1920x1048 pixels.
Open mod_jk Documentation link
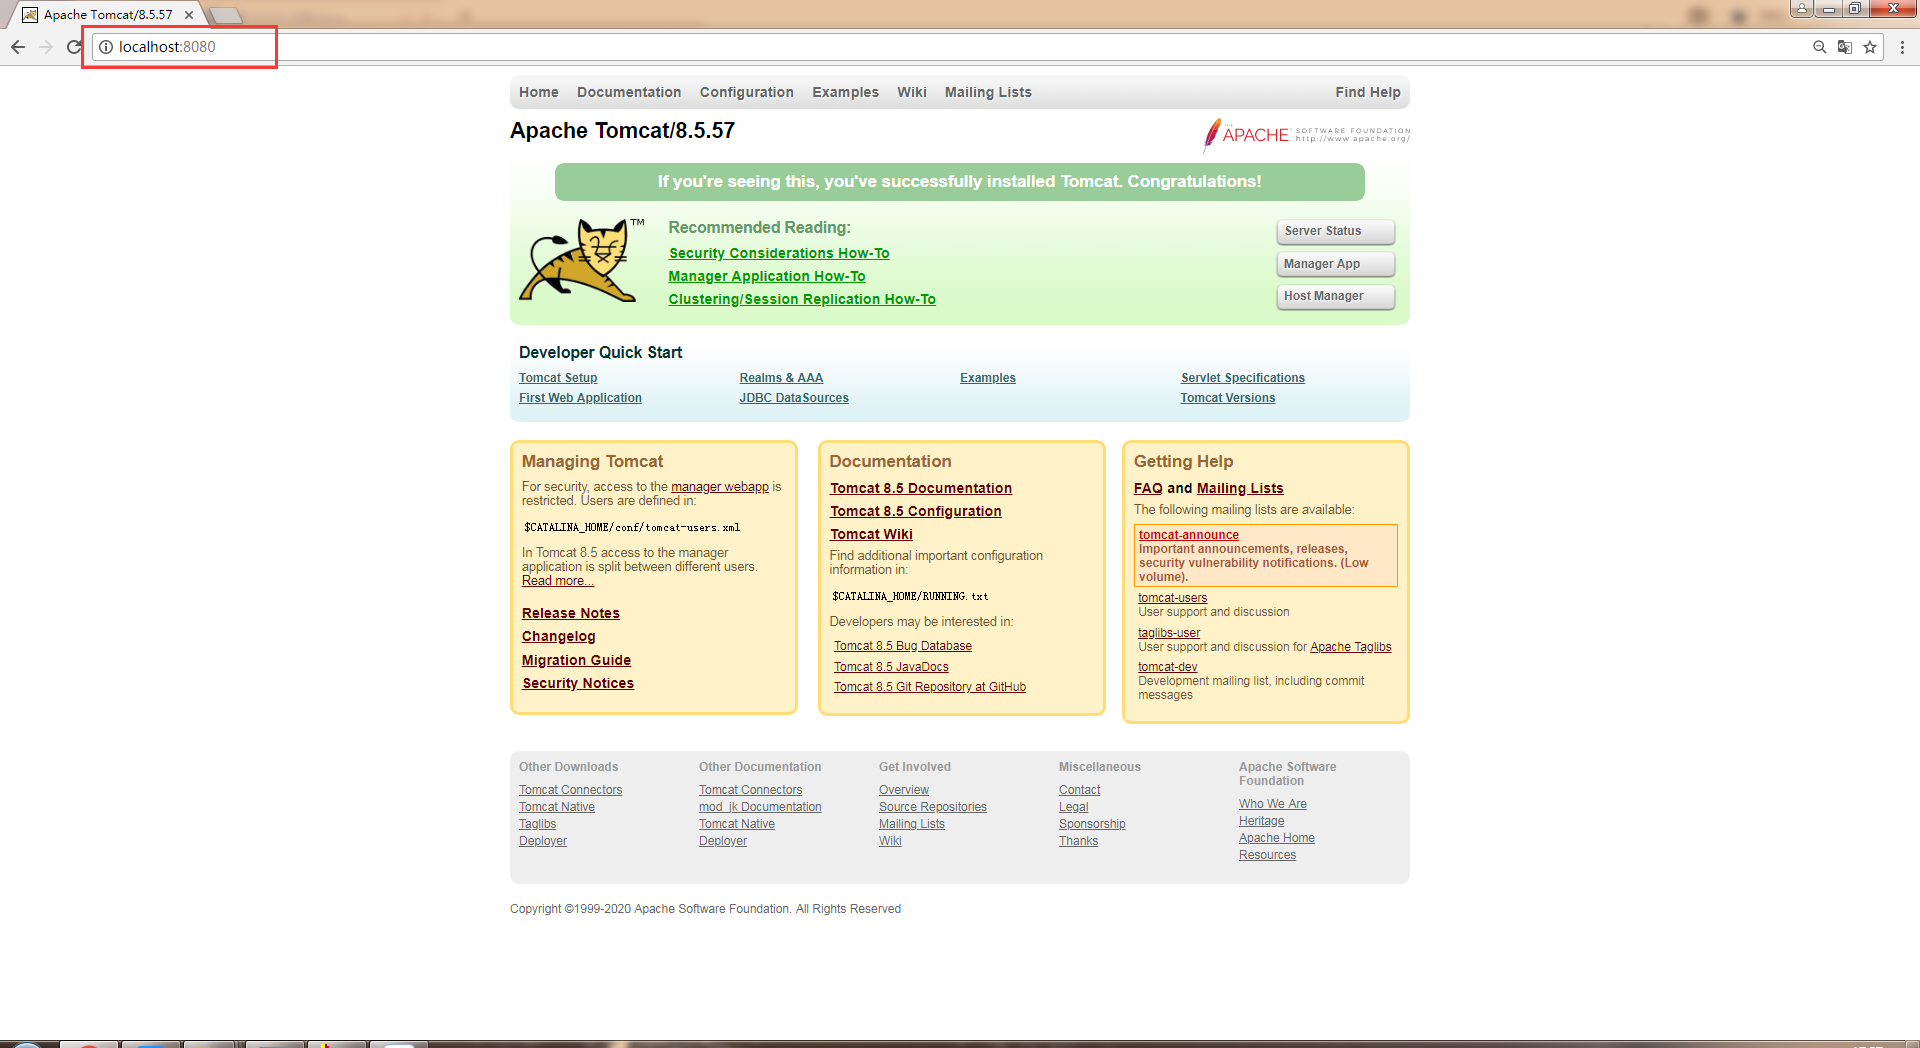(x=760, y=807)
